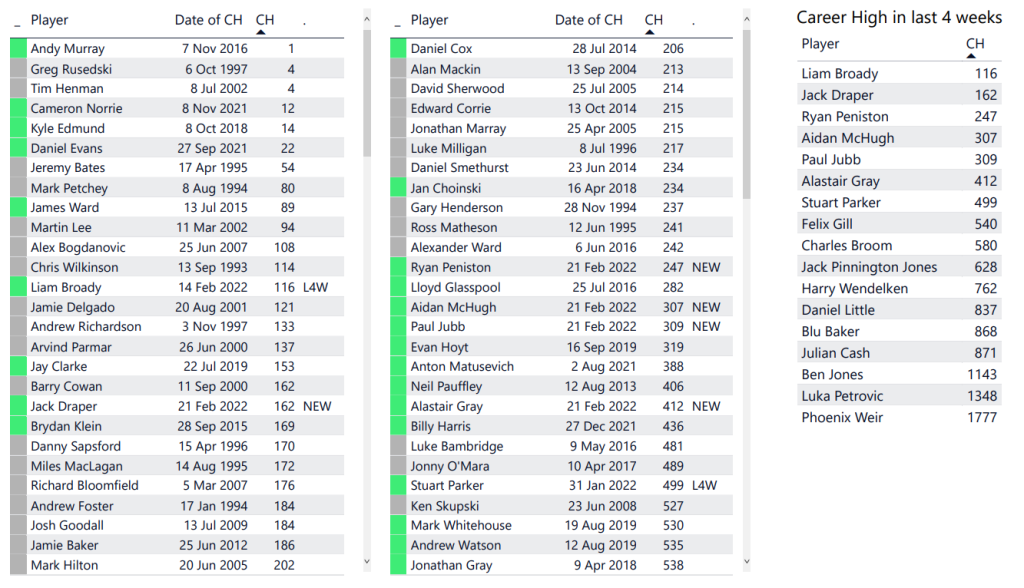Image resolution: width=1024 pixels, height=588 pixels.
Task: Click the left table's vertical scrollbar thumb
Action: tap(367, 90)
